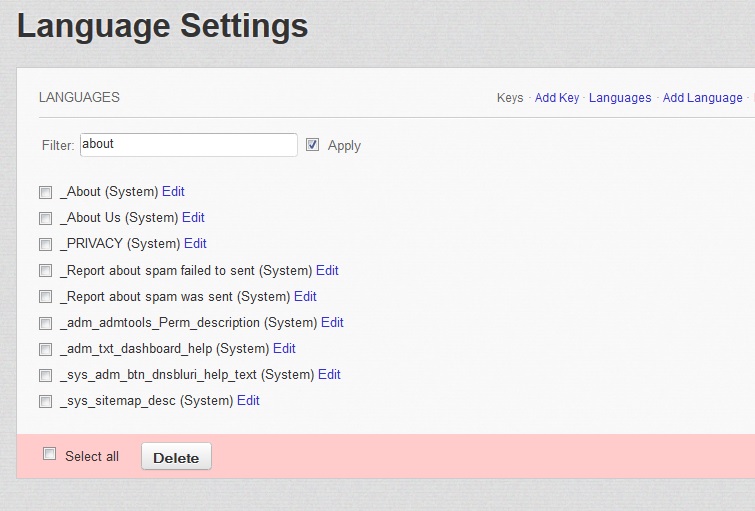Mark the _adm_txt_dashboard_help checkbox
This screenshot has height=511, width=755.
pyautogui.click(x=45, y=349)
